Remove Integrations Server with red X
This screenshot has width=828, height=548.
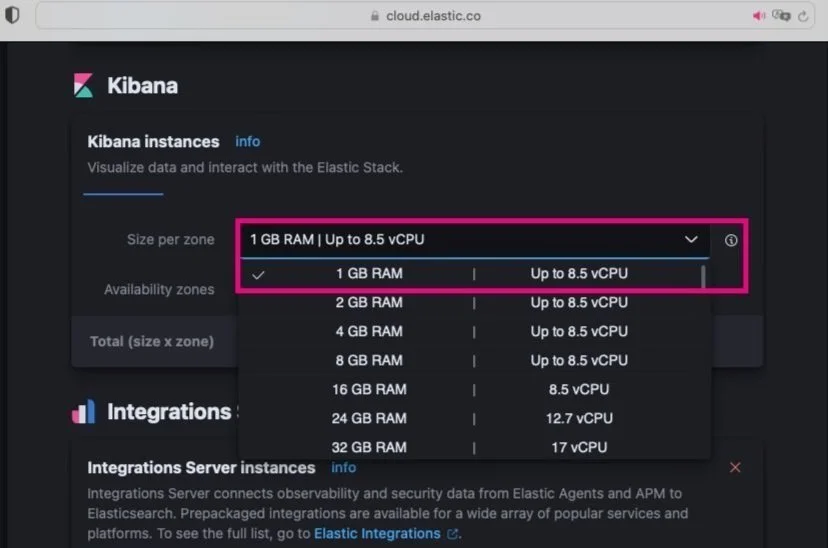(x=735, y=468)
